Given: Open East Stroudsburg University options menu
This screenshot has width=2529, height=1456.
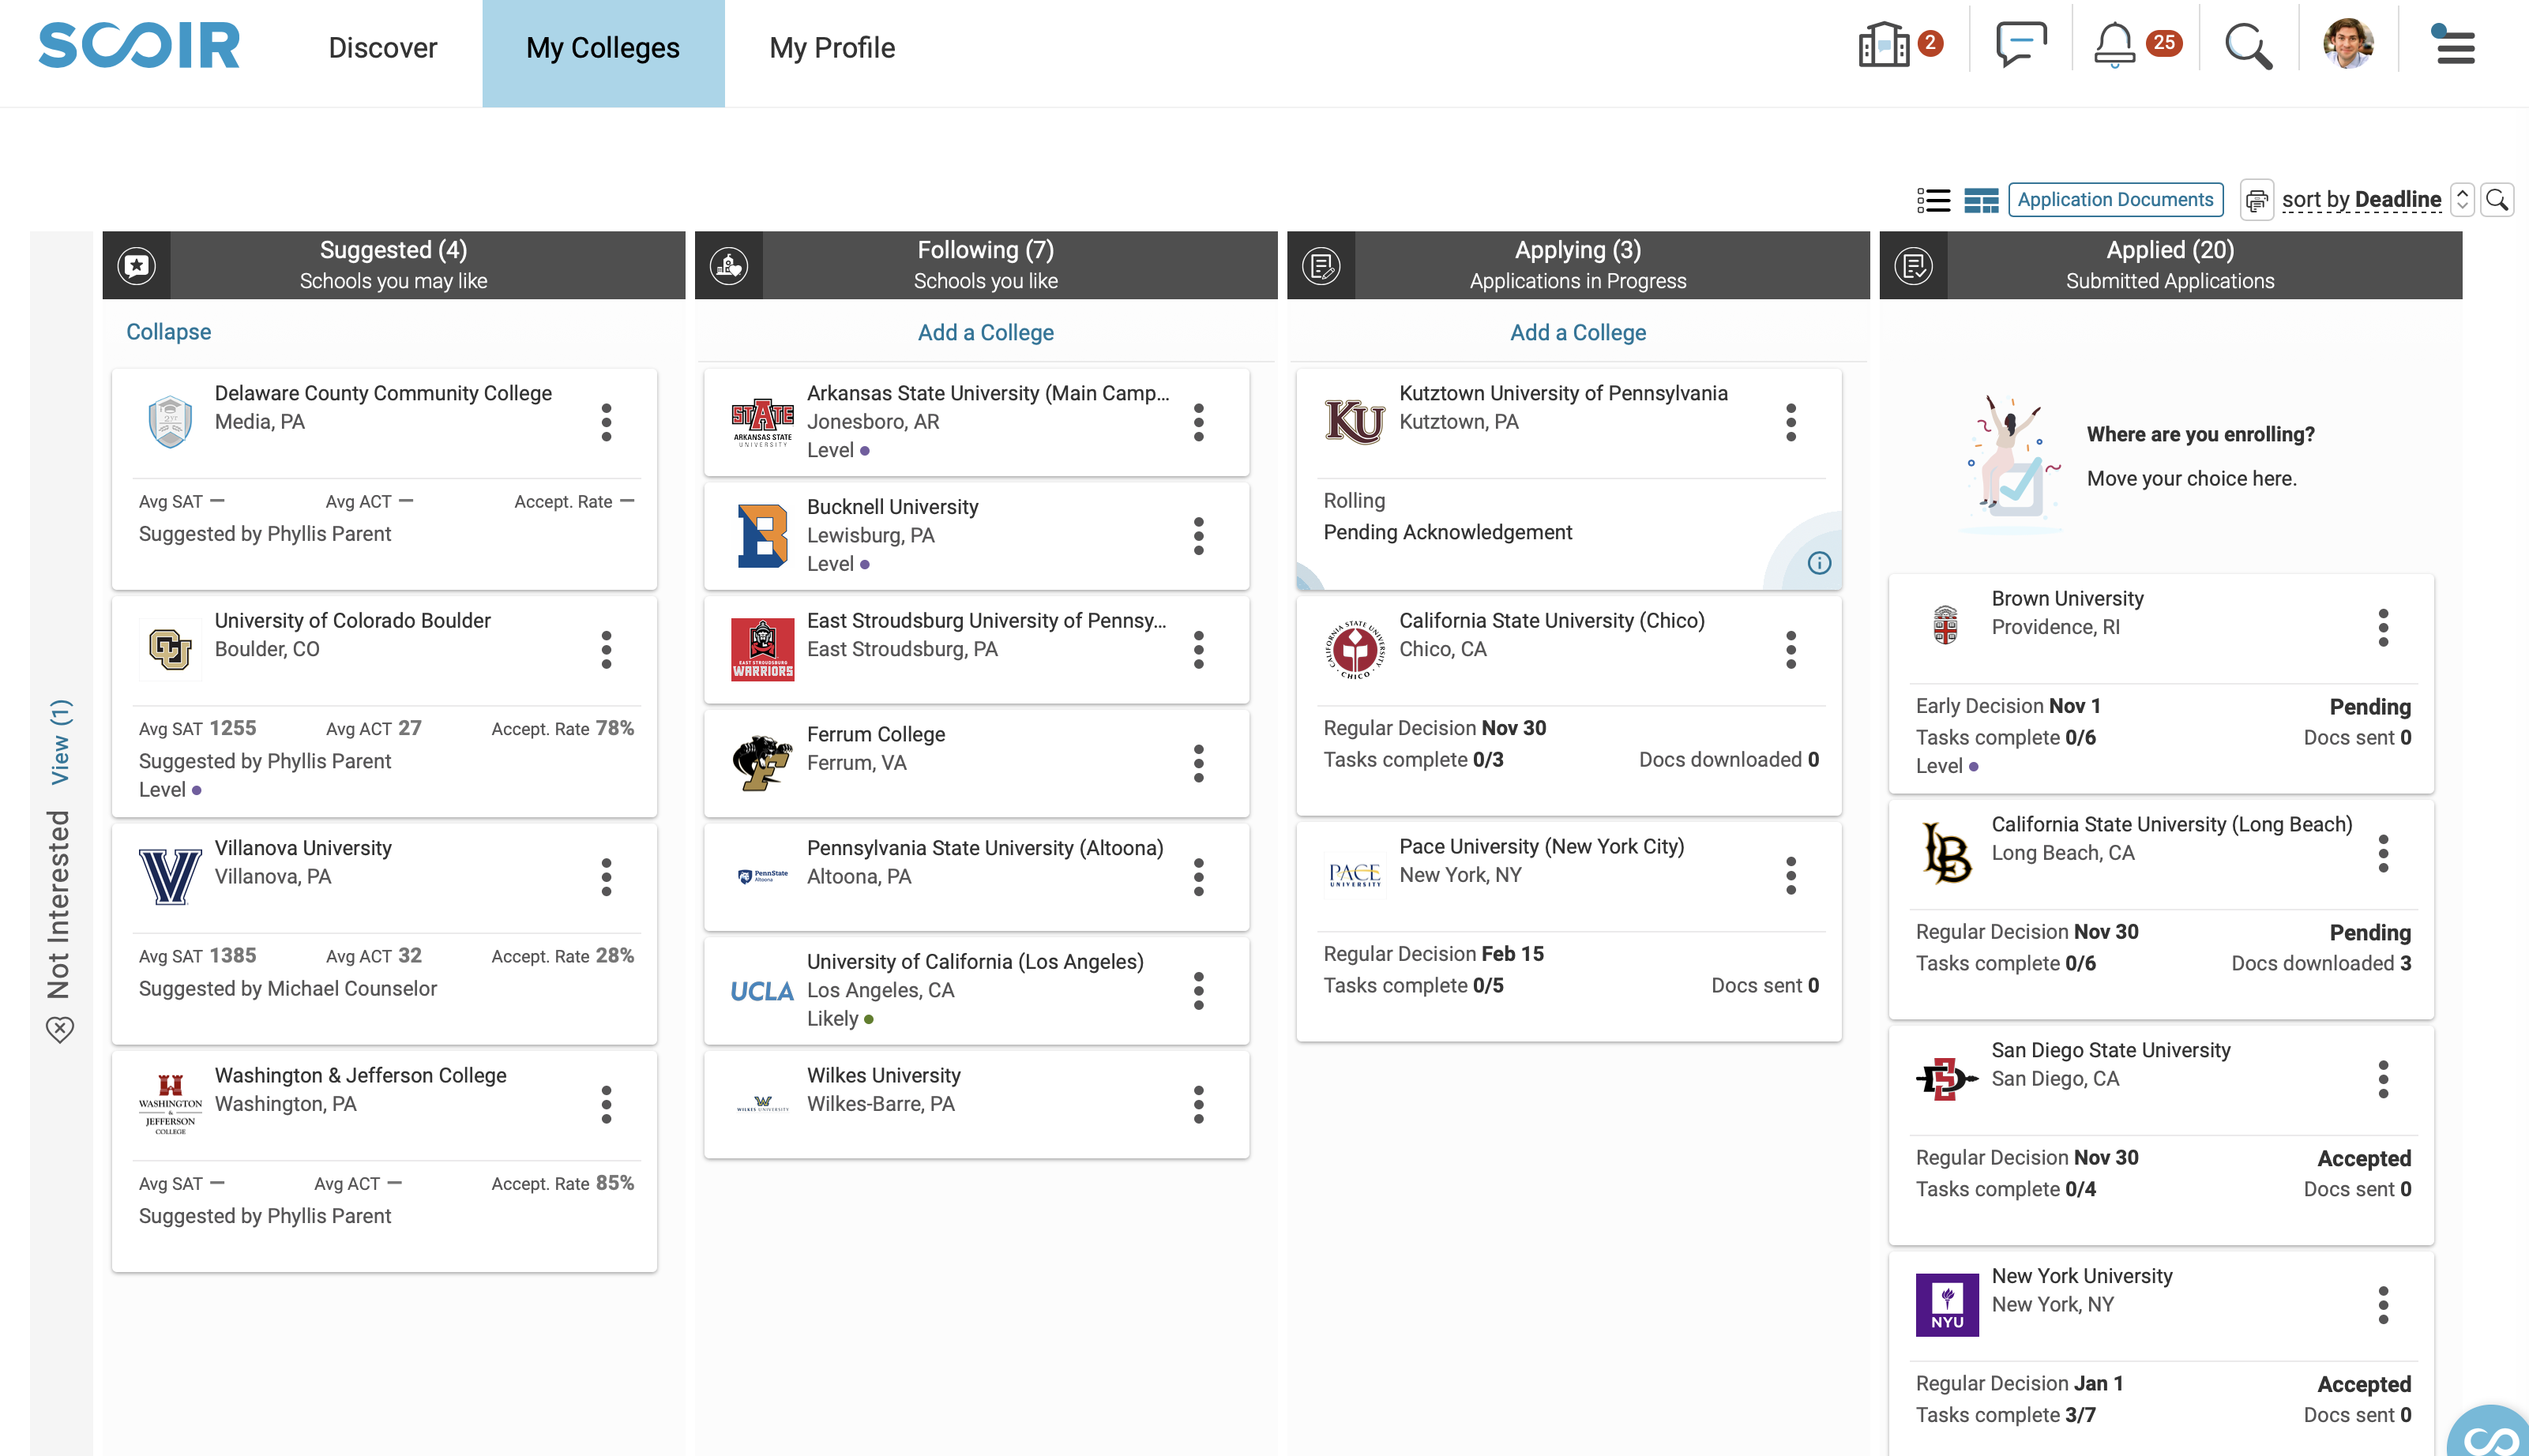Looking at the screenshot, I should click(x=1198, y=650).
